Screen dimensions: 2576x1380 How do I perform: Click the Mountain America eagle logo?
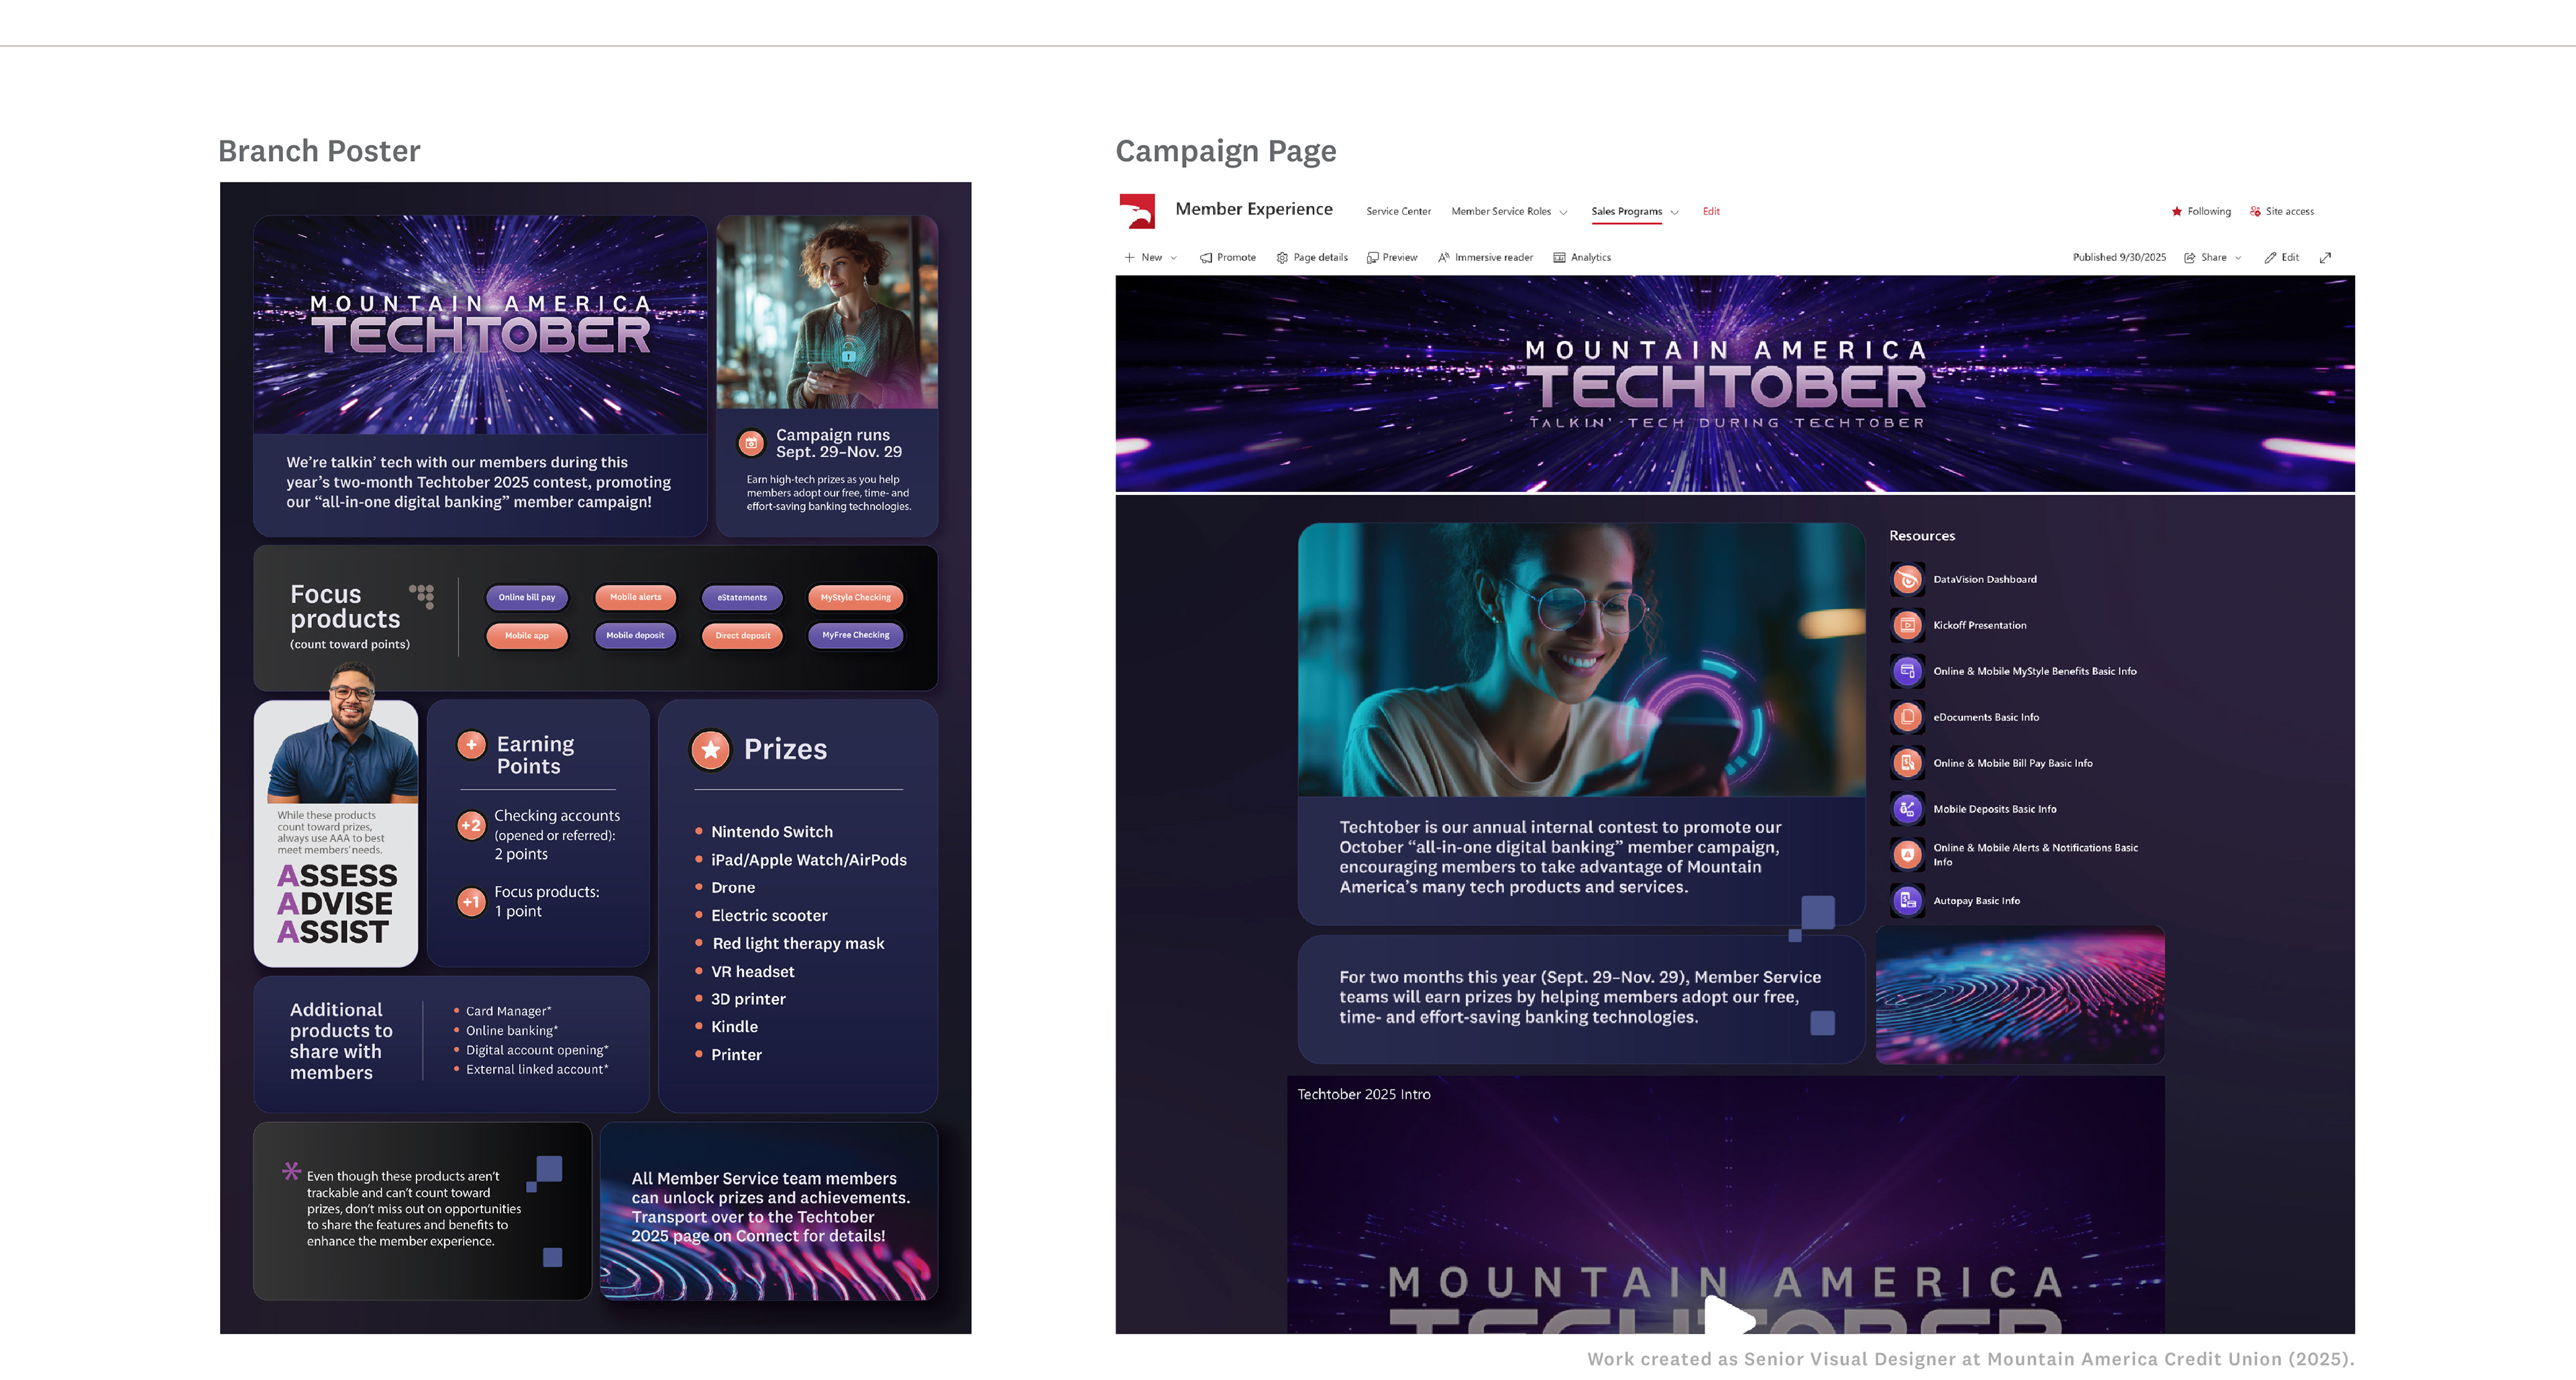coord(1137,211)
